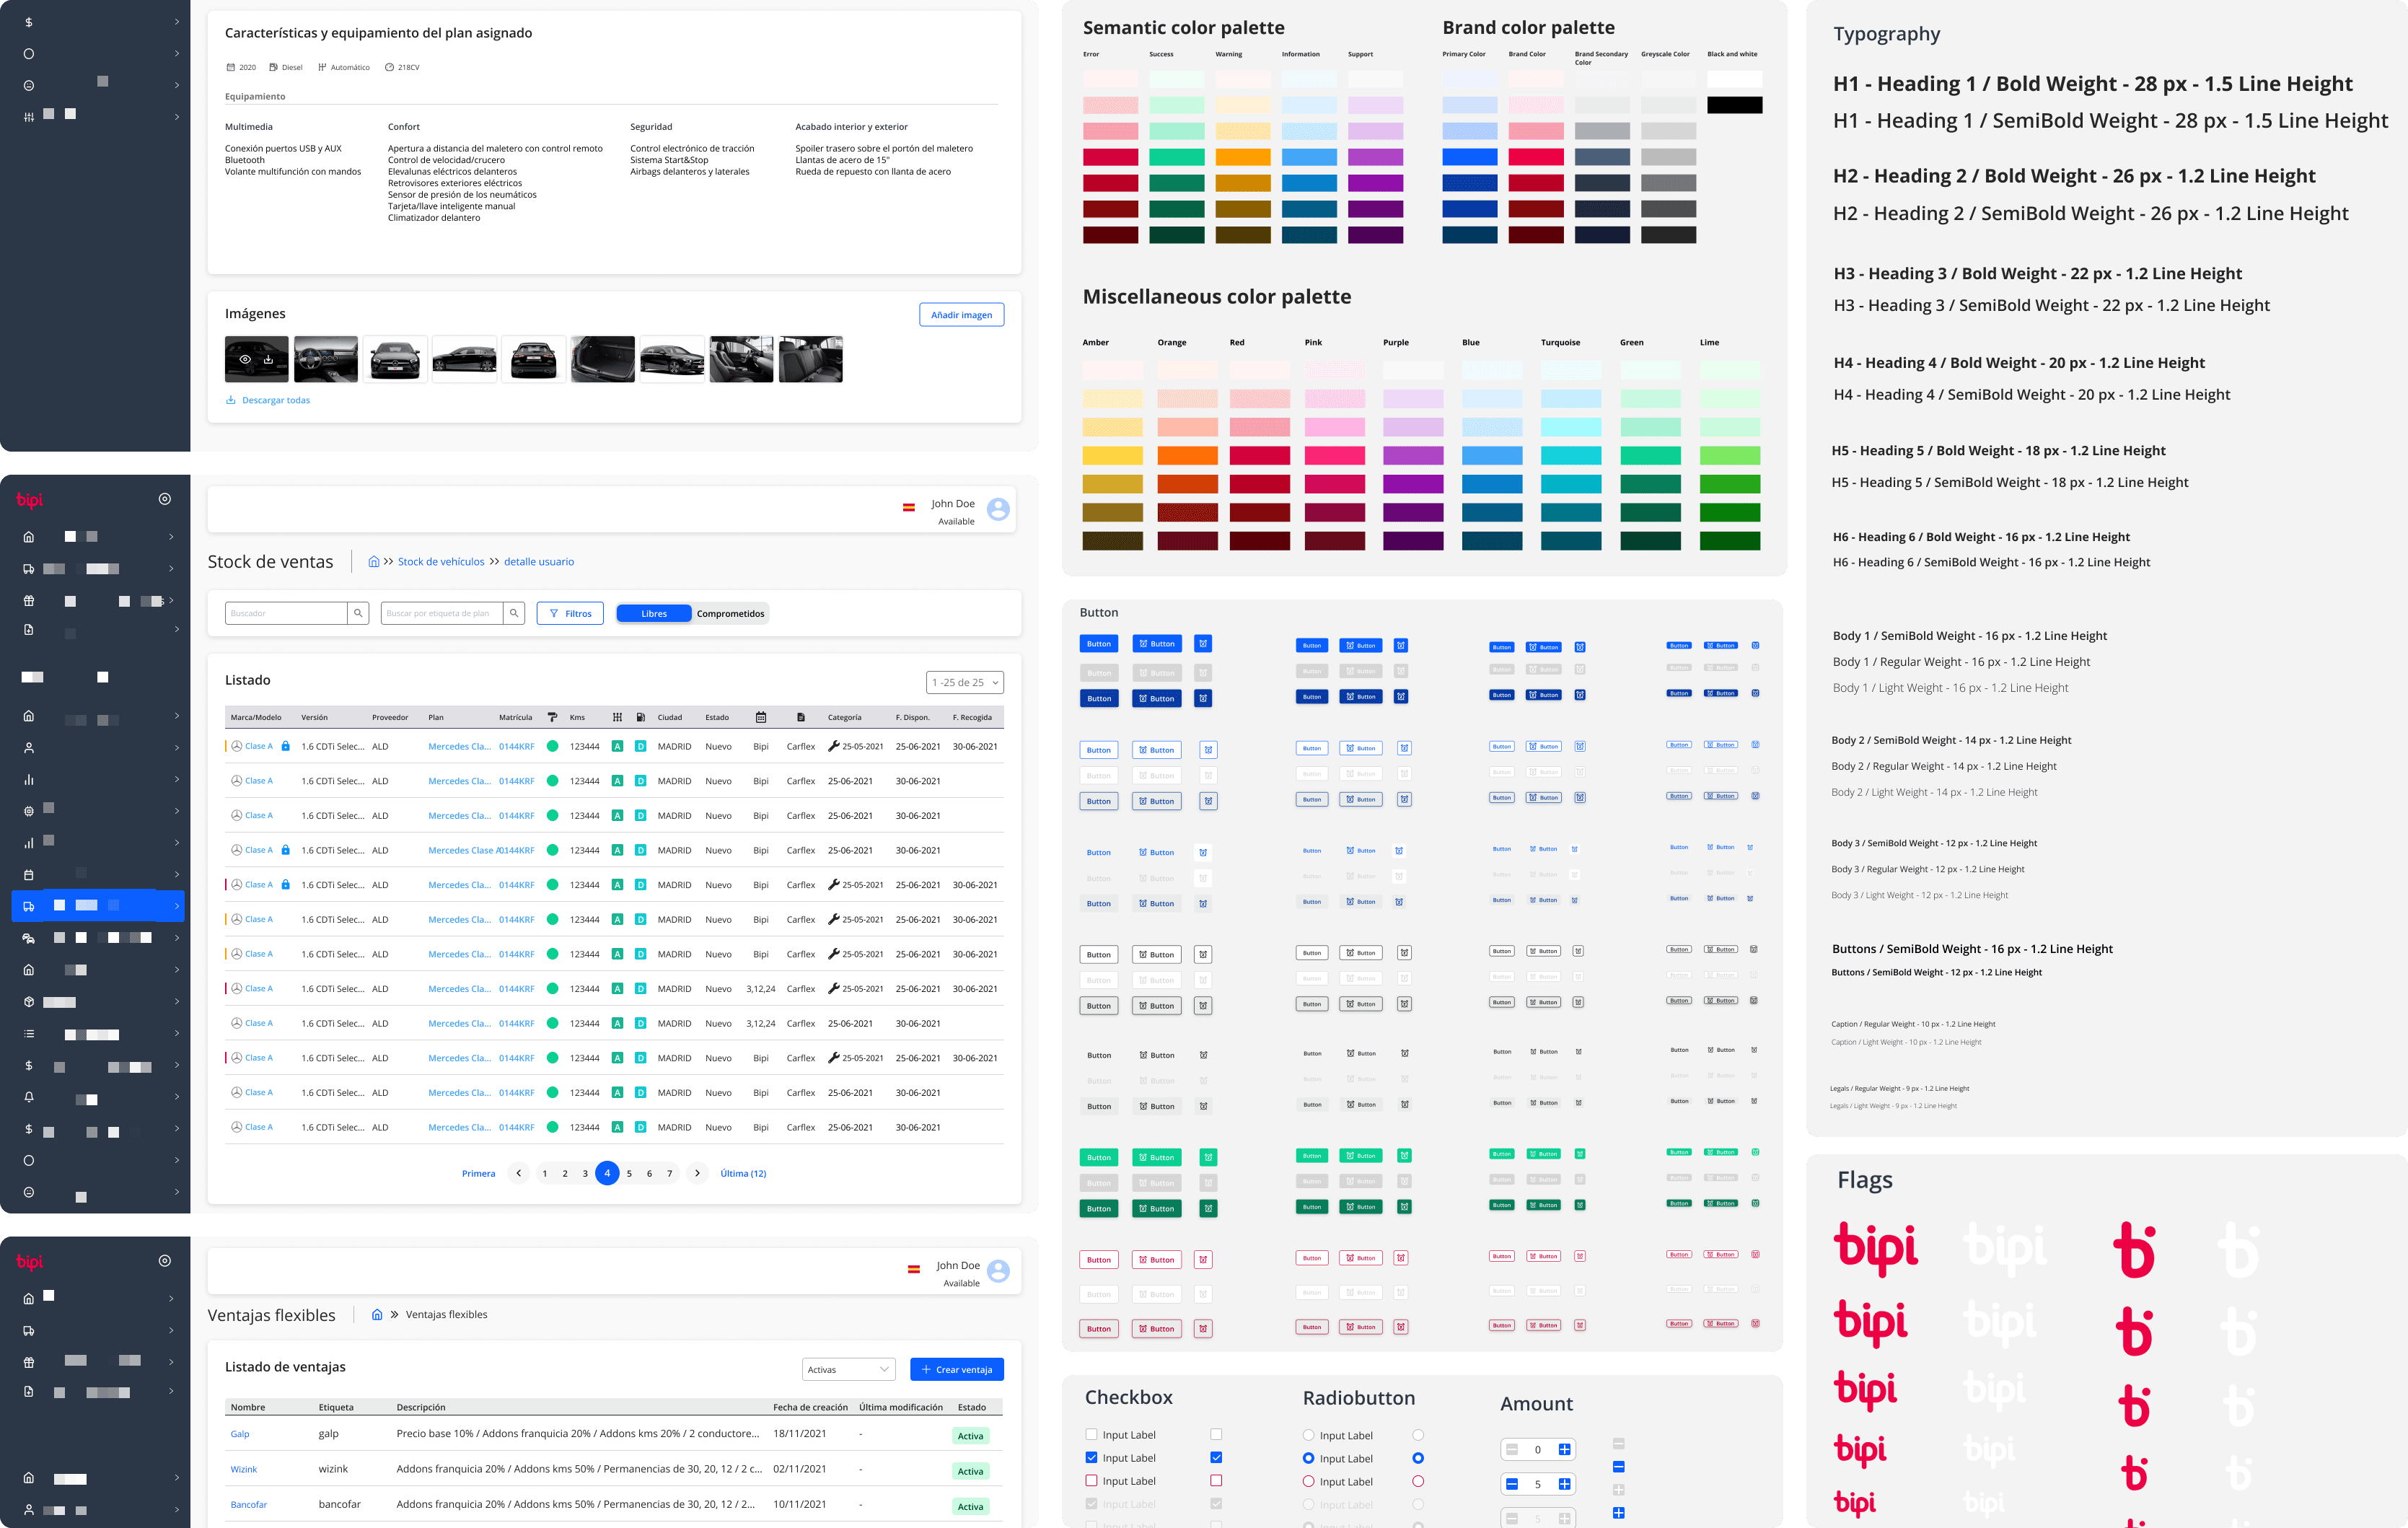Click the gearbox column header icon

[617, 717]
